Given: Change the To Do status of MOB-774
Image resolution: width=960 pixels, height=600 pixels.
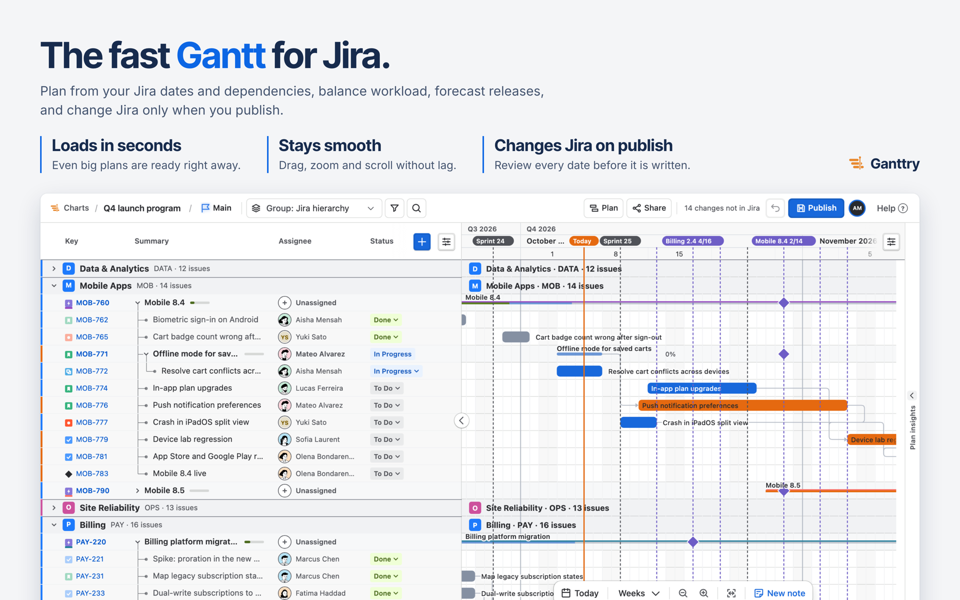Looking at the screenshot, I should [x=386, y=388].
